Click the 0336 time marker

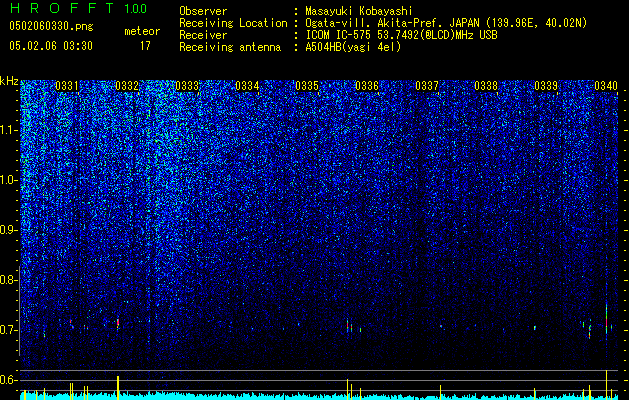(367, 86)
